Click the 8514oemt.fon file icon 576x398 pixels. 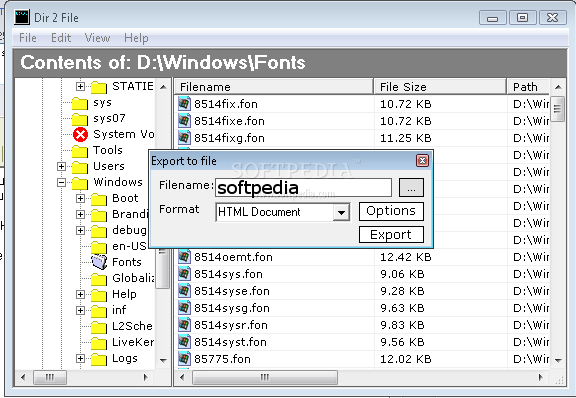pos(184,257)
